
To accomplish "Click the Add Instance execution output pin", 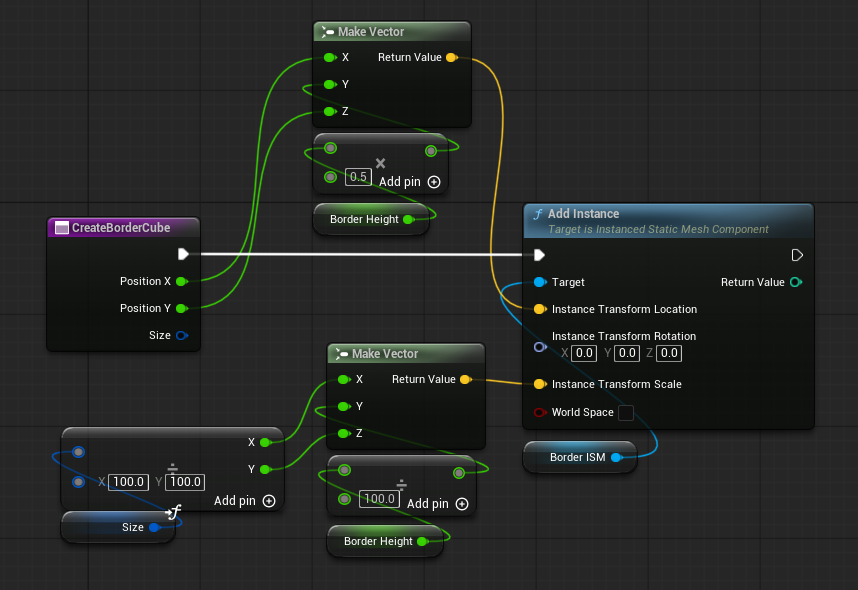I will 797,254.
